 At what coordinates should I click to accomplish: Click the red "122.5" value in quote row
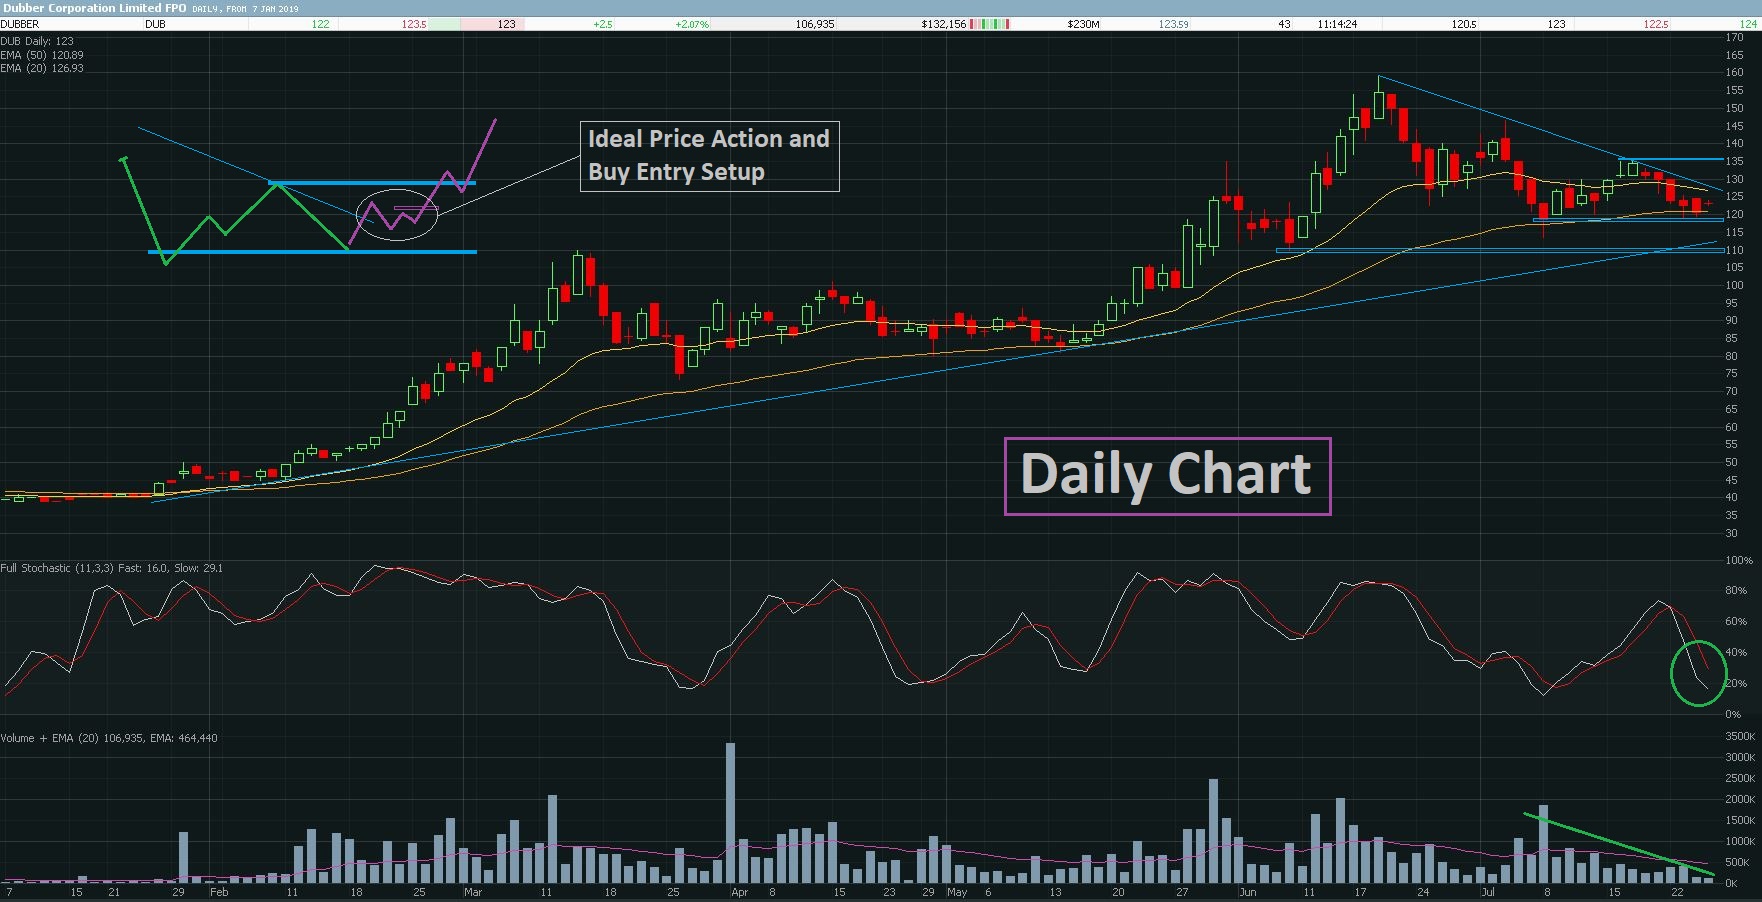(x=1656, y=24)
